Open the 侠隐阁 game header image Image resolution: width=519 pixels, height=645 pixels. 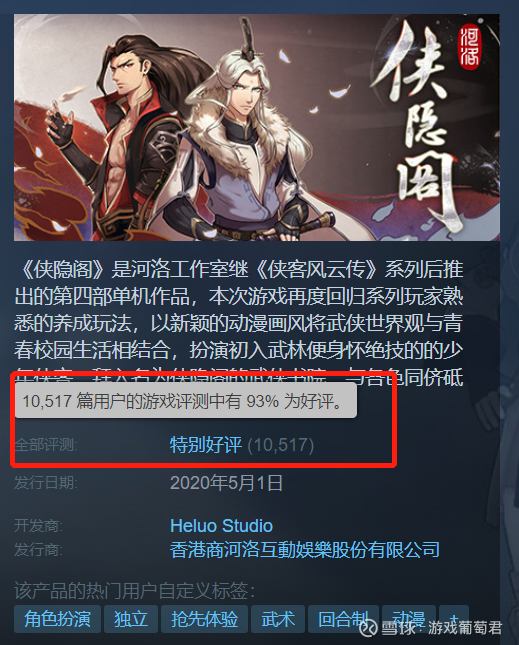pyautogui.click(x=257, y=128)
